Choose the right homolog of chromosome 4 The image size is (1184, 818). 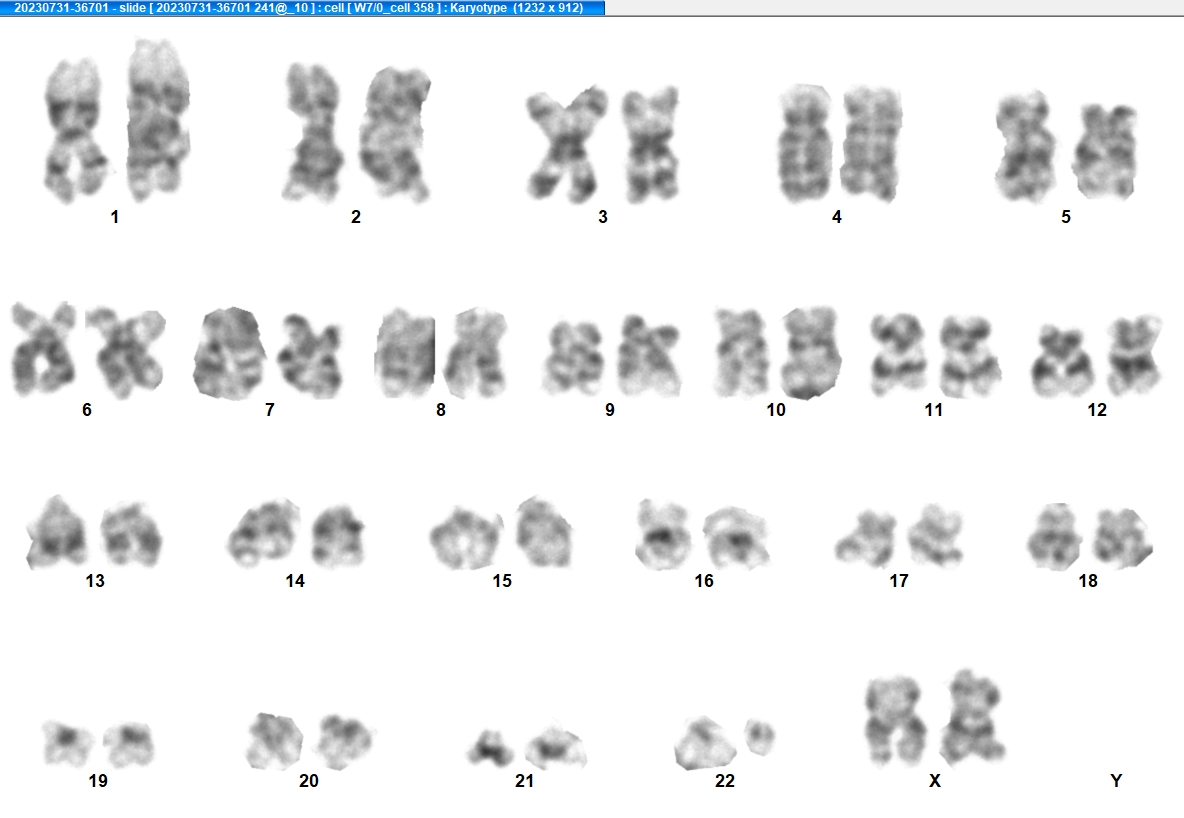coord(871,144)
